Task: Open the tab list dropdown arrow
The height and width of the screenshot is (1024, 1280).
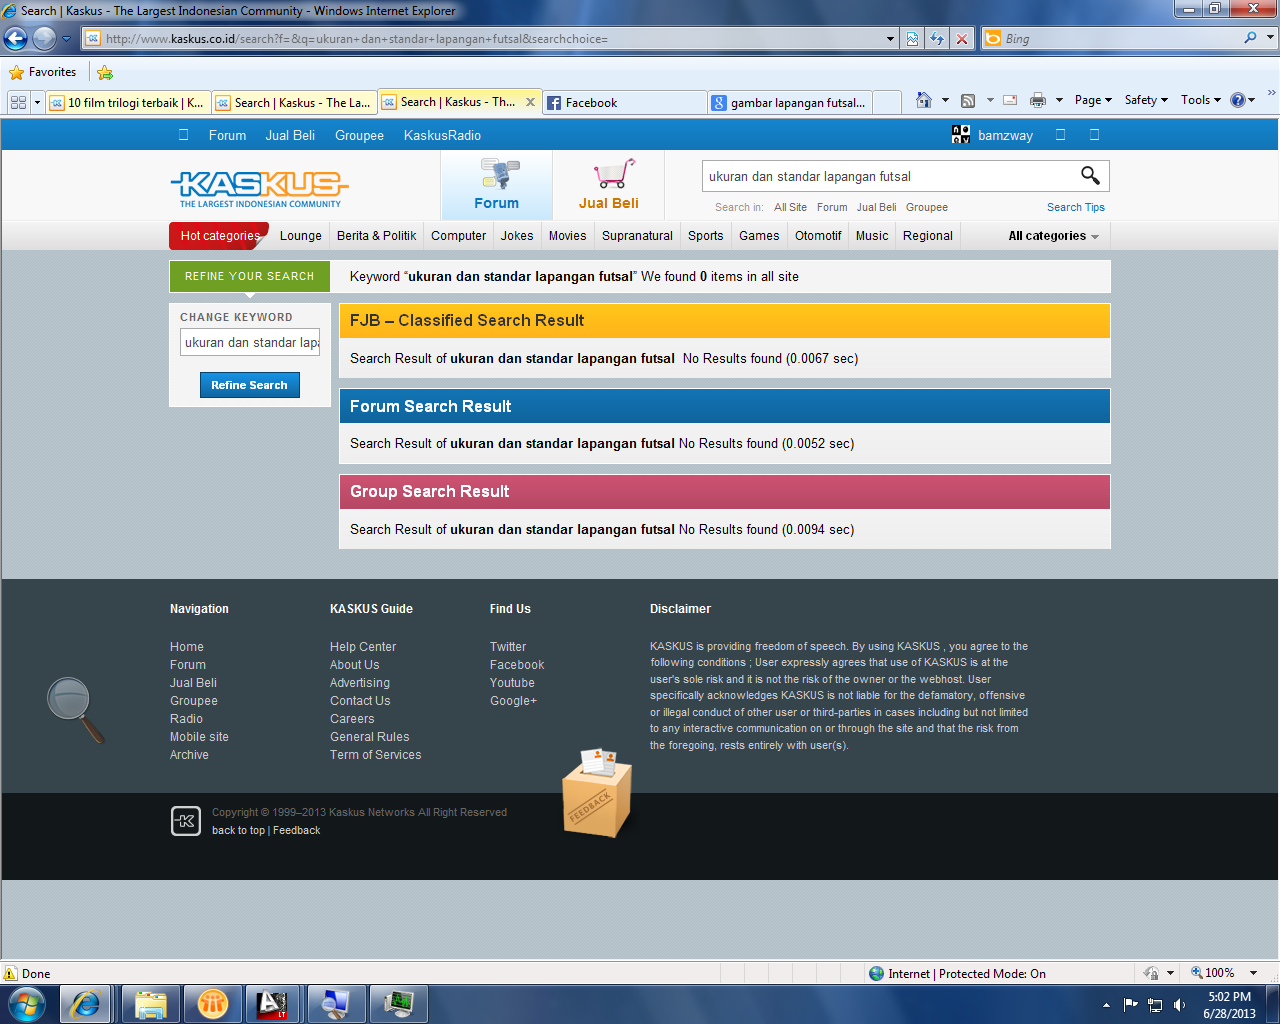Action: point(37,102)
